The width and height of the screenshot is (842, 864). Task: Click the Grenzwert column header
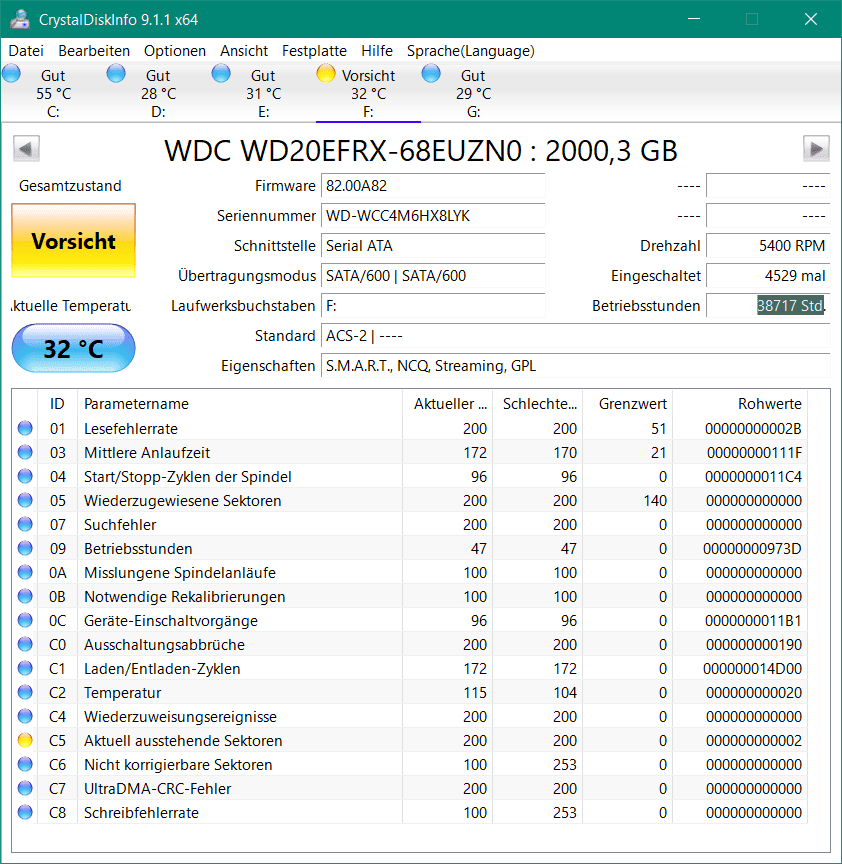pyautogui.click(x=628, y=403)
